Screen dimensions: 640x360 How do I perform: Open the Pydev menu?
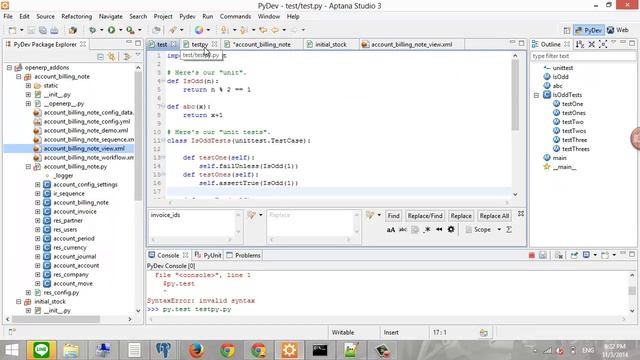pyautogui.click(x=187, y=16)
